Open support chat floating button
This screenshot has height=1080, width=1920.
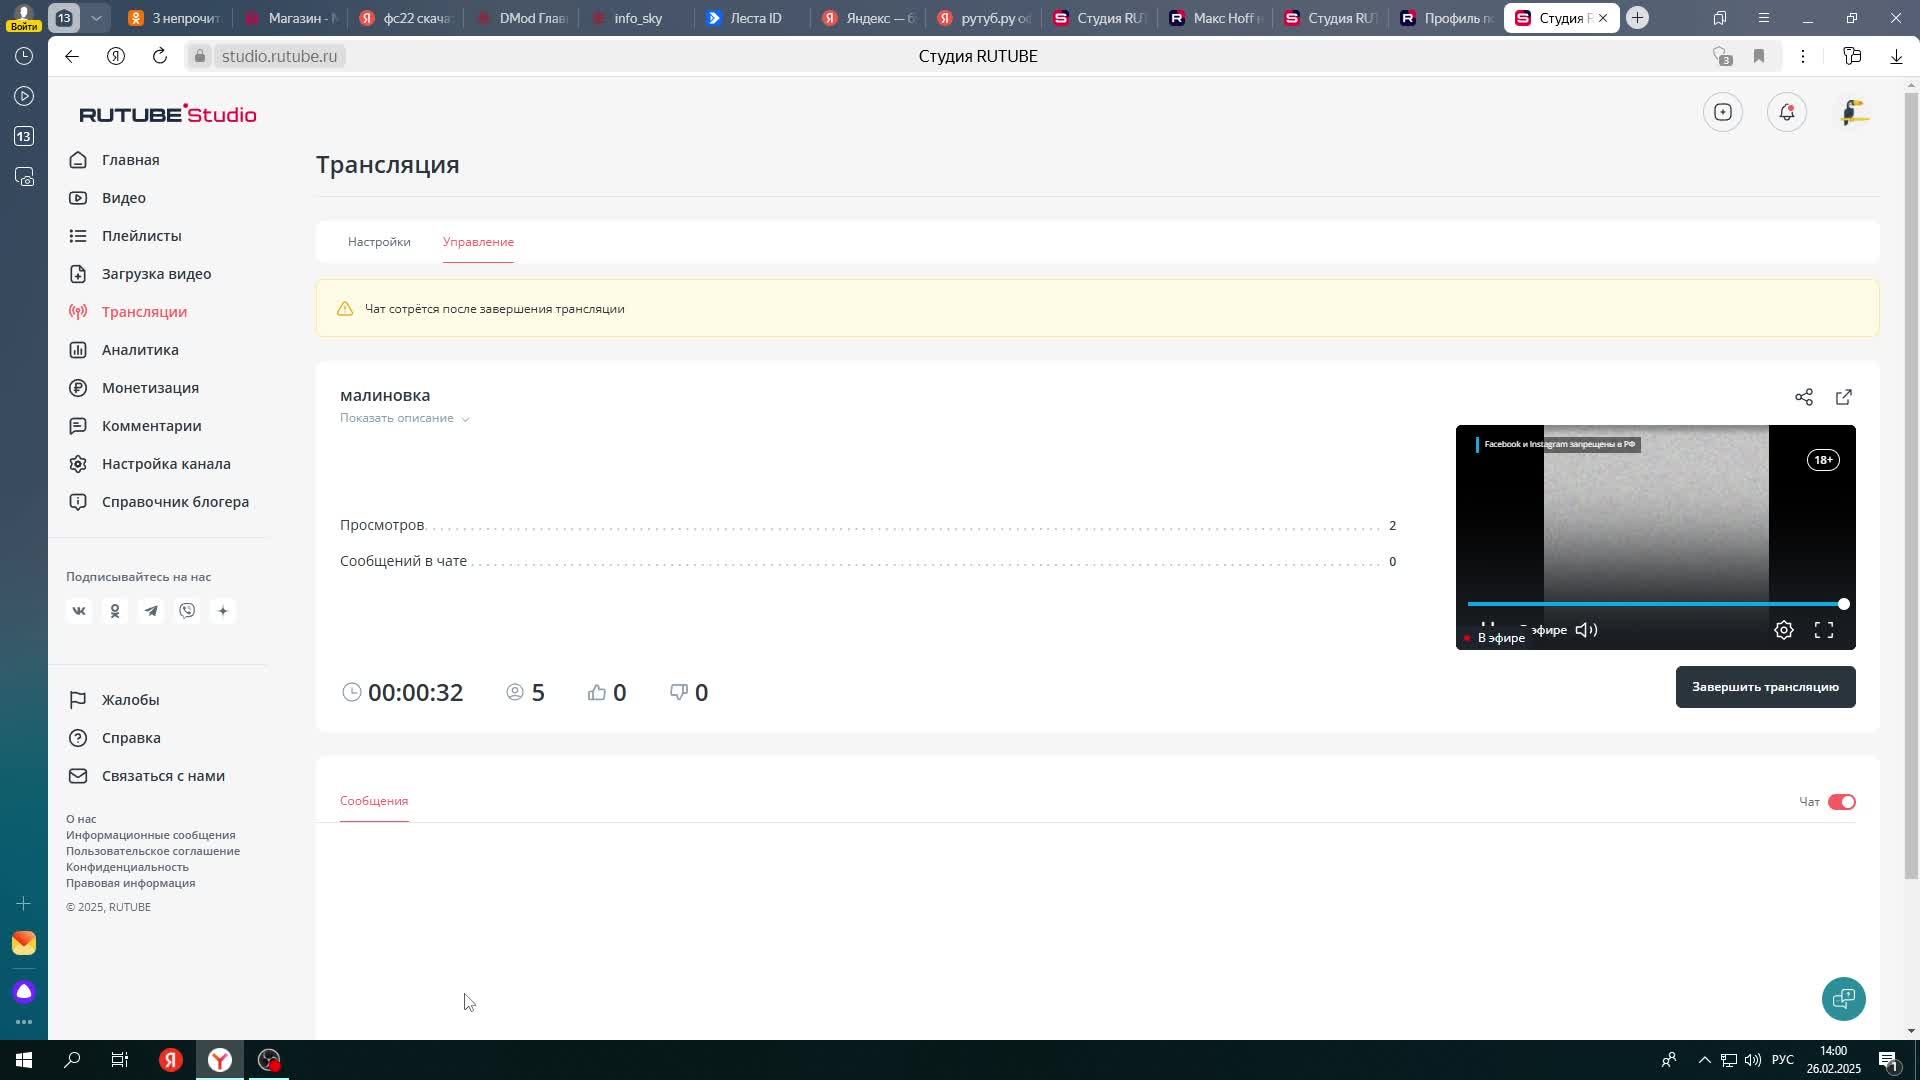[1842, 998]
